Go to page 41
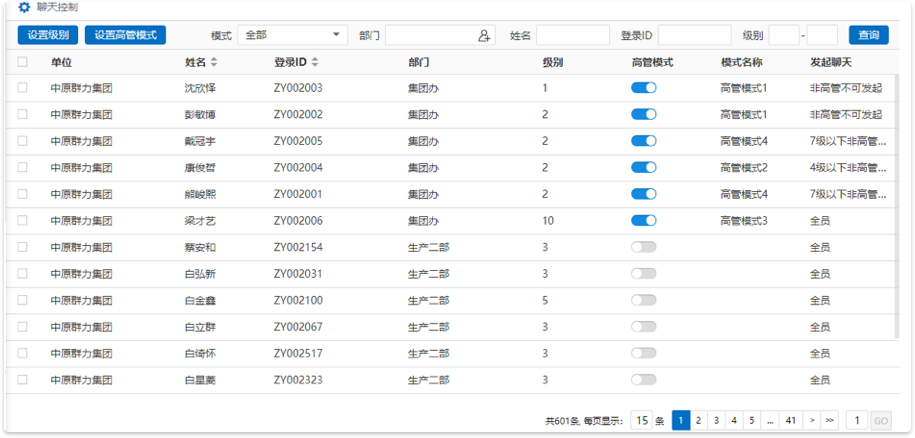 point(790,421)
